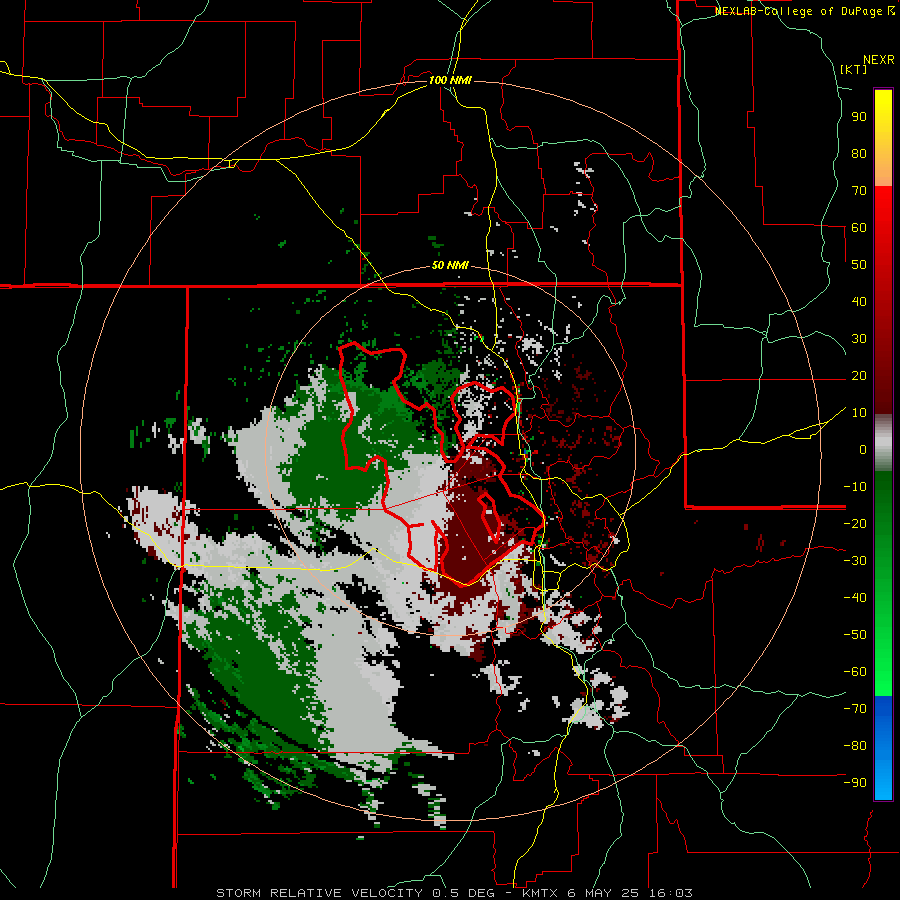Click the -20 value on the velocity scale
900x900 pixels.
(855, 523)
